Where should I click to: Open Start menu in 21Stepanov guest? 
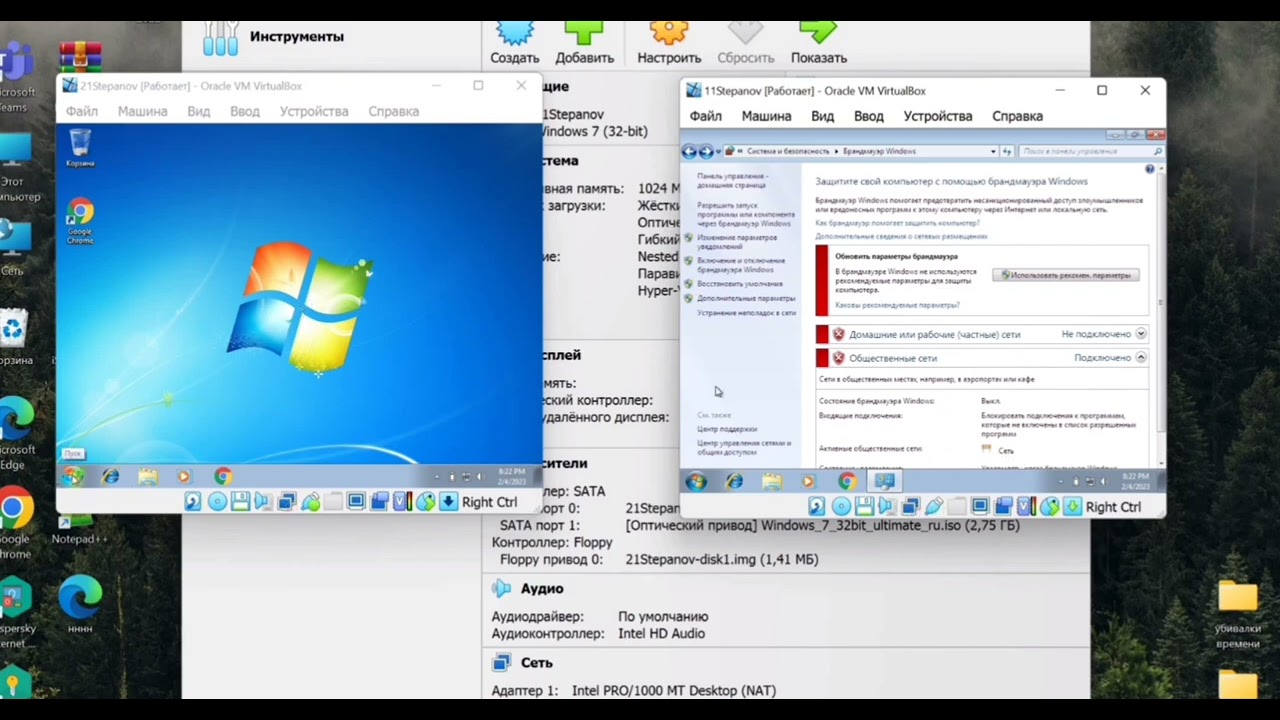tap(73, 477)
